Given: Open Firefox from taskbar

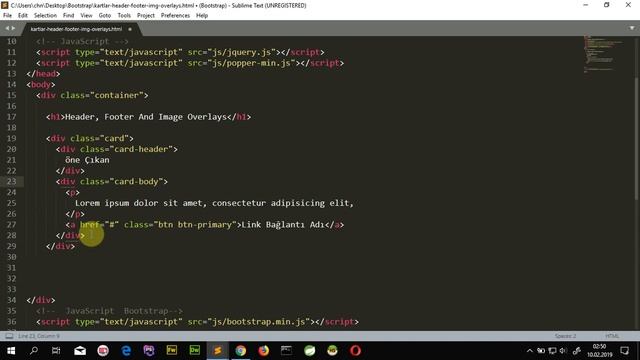Looking at the screenshot, I should pos(264,351).
